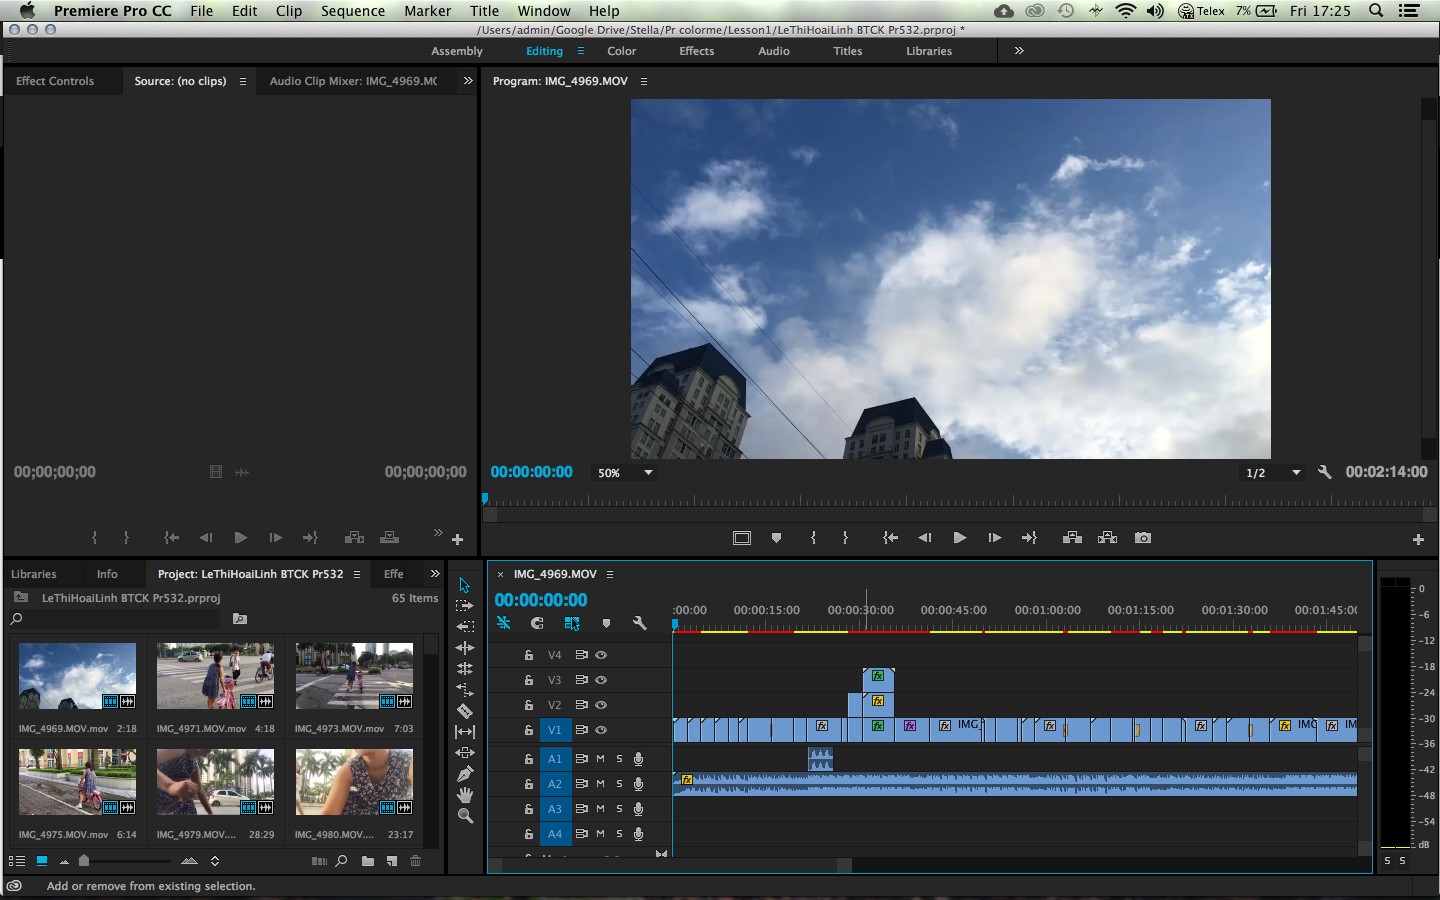Click New Bin folder icon

coord(368,861)
